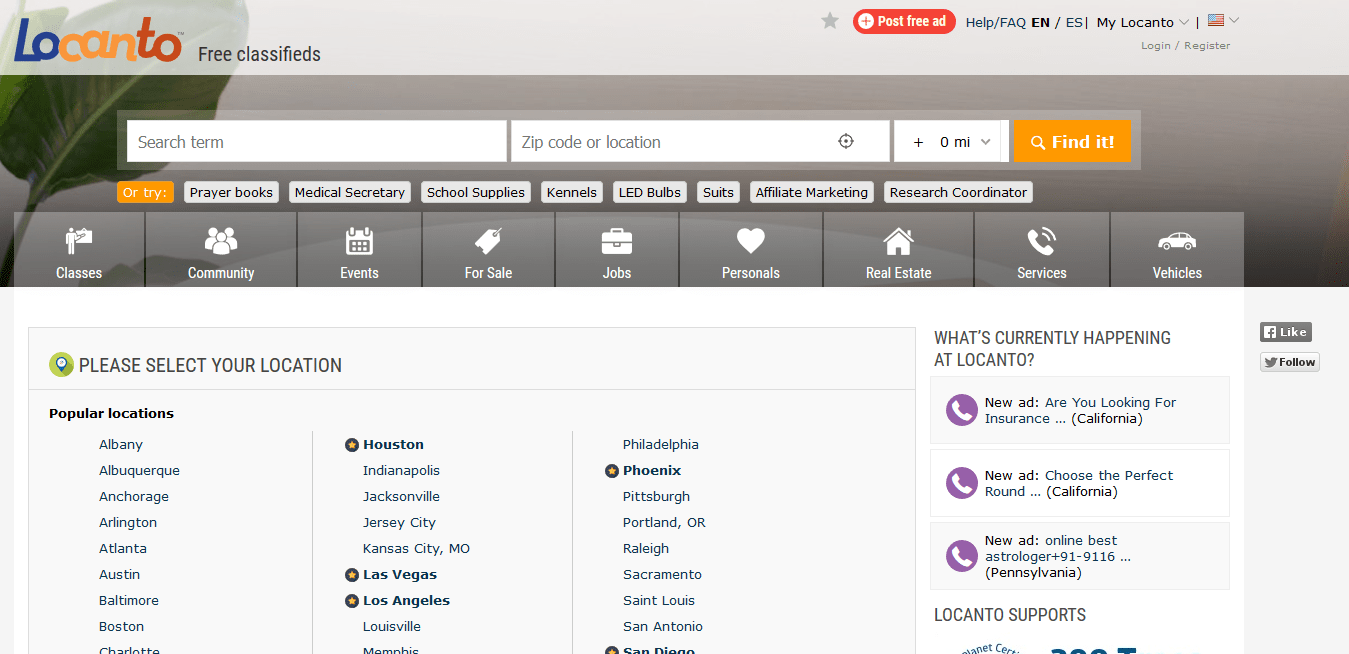This screenshot has width=1349, height=654.
Task: Click the Post free ad button
Action: pyautogui.click(x=904, y=21)
